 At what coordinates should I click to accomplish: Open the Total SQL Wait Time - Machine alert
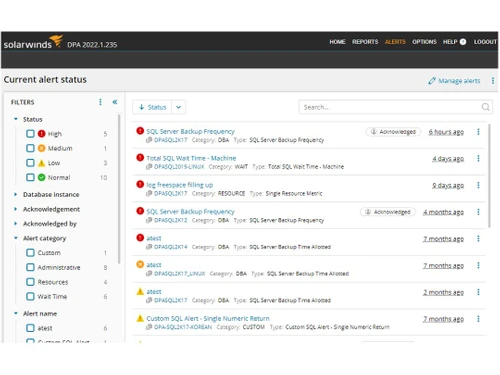pos(191,158)
